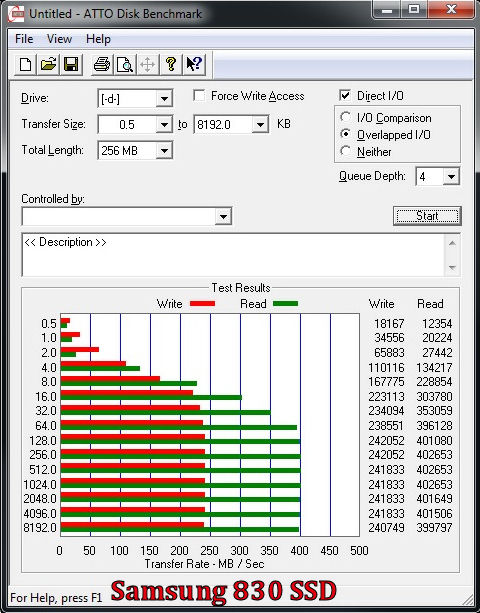The height and width of the screenshot is (613, 480).
Task: Click the ATTO application icon in title bar
Action: pos(16,14)
